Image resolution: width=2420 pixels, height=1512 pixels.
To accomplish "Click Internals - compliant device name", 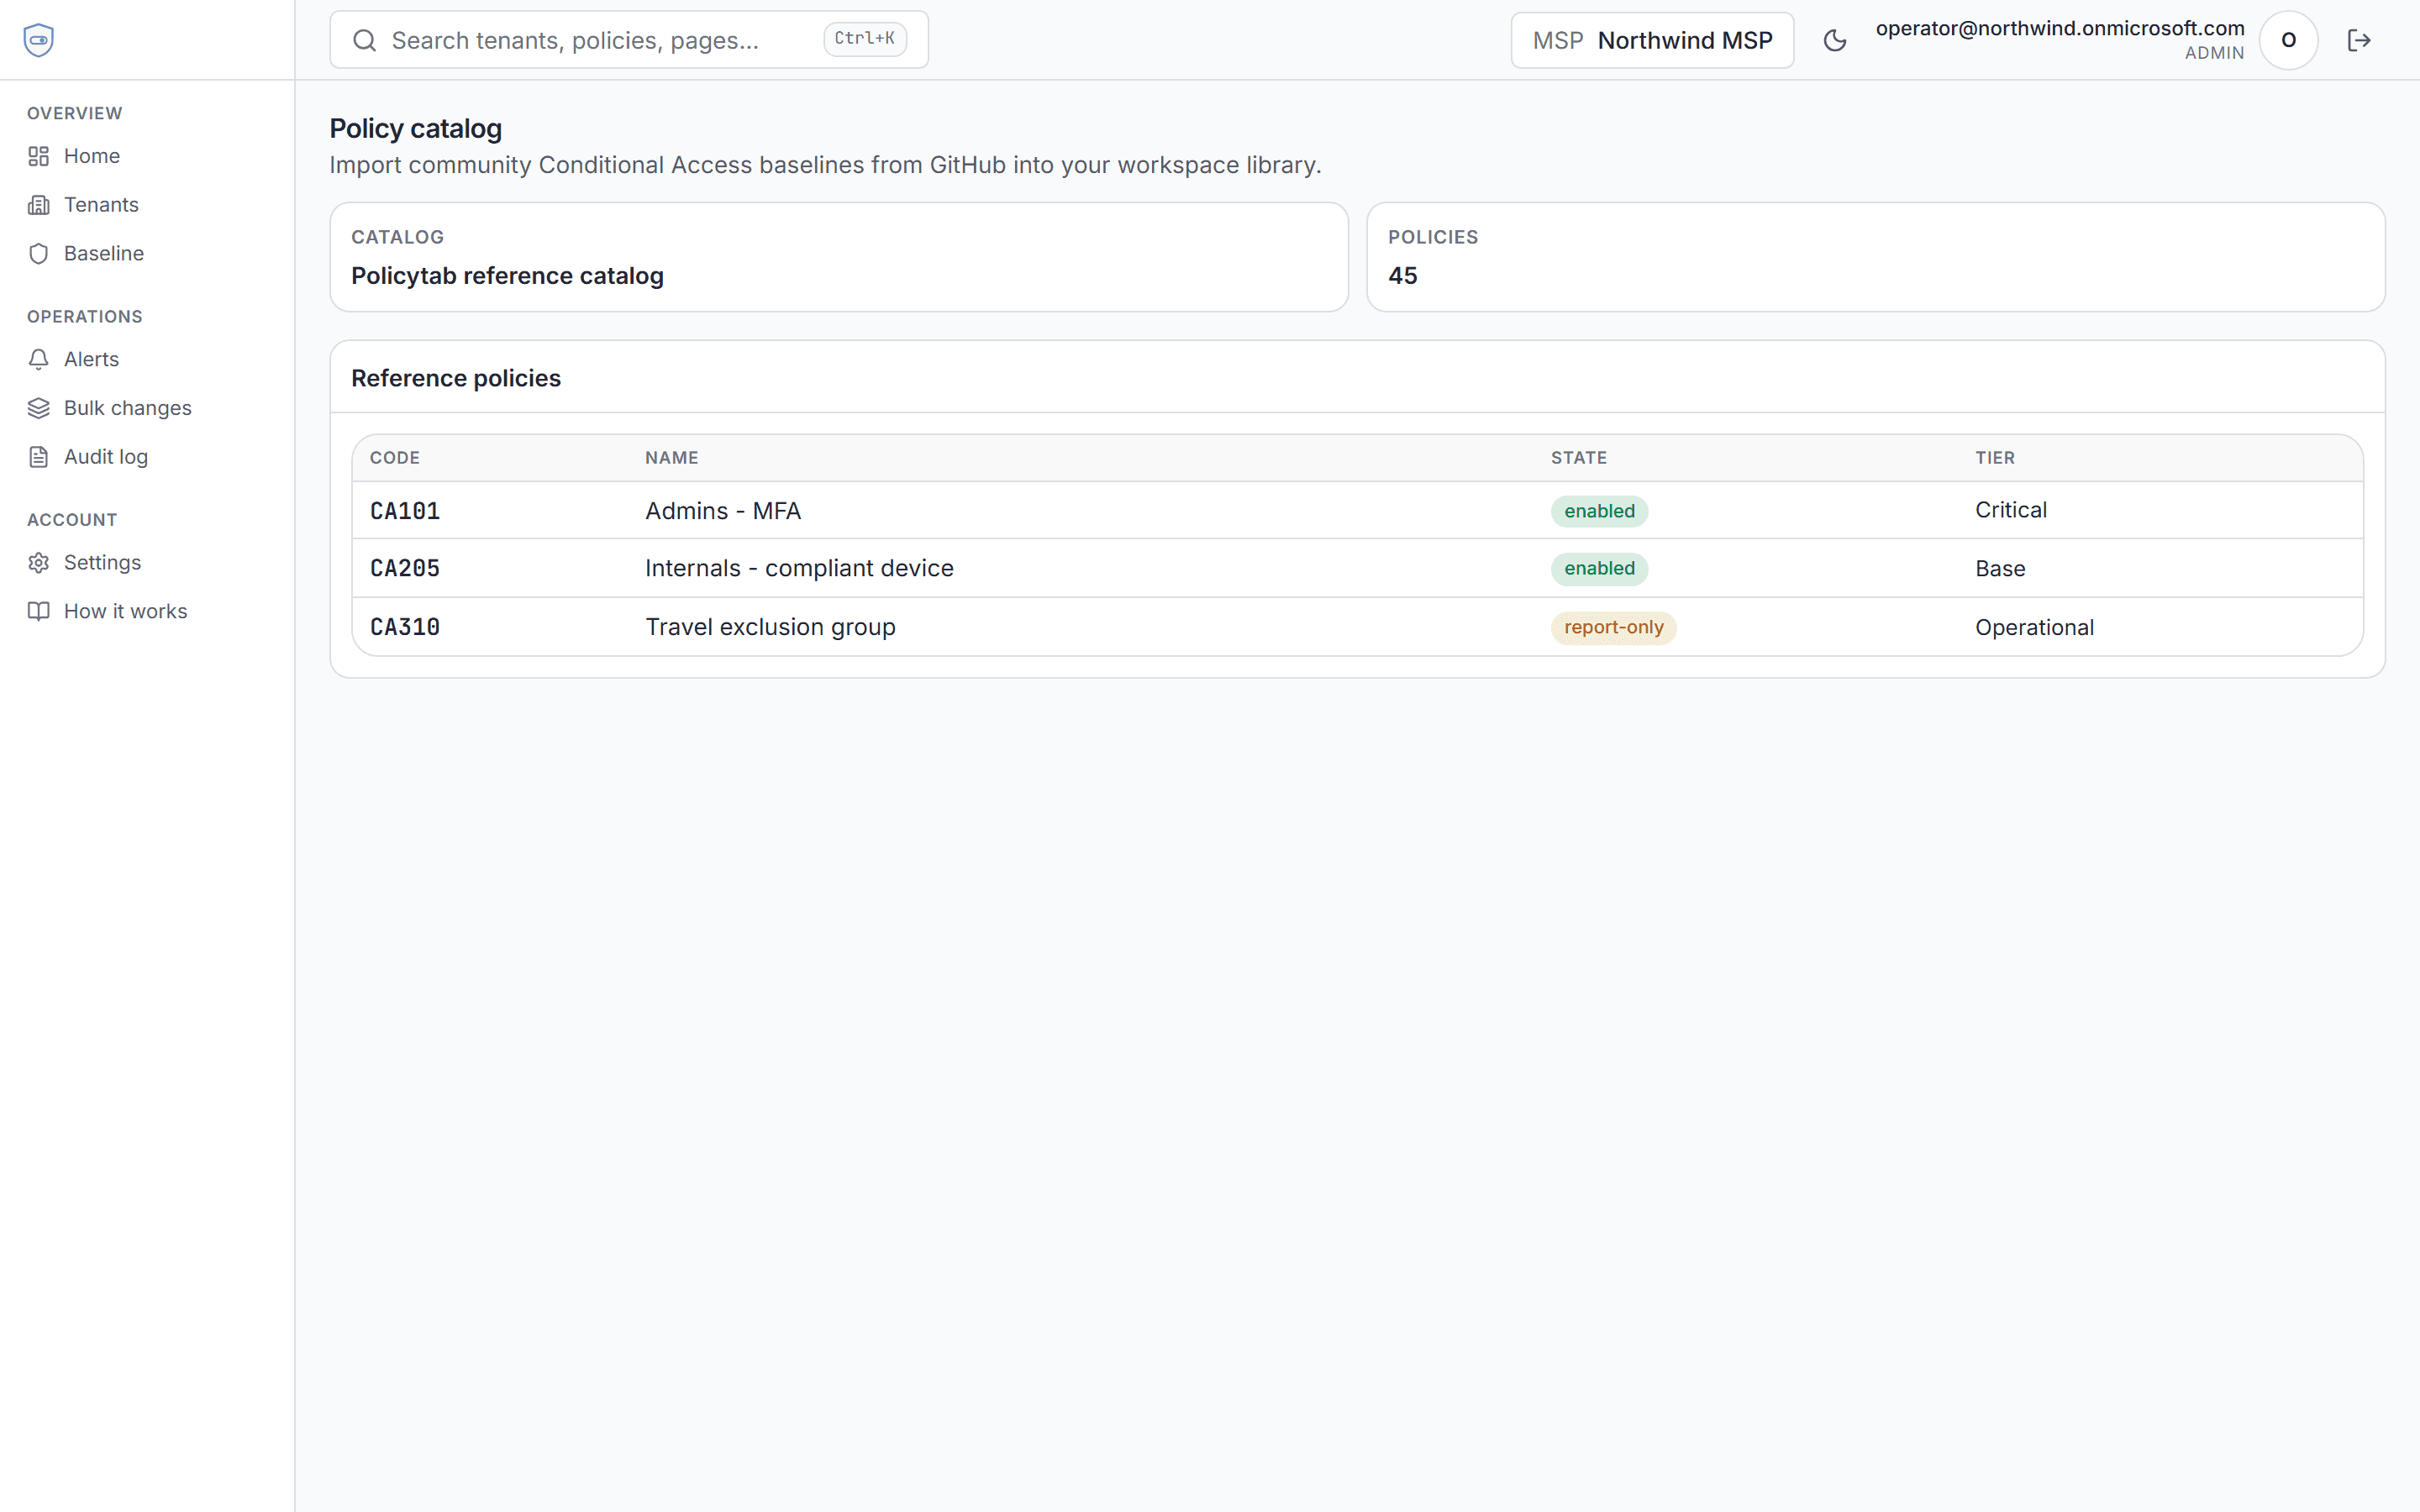I will point(799,568).
